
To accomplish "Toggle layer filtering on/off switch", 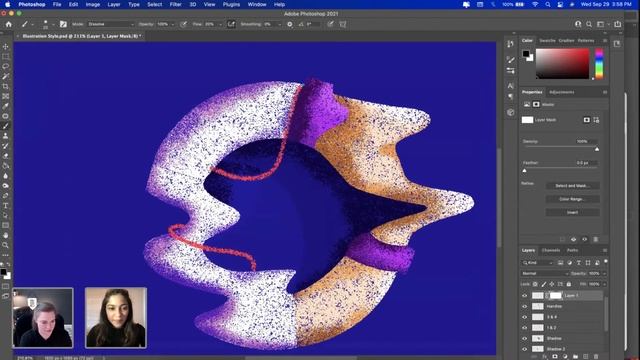I will coord(606,261).
